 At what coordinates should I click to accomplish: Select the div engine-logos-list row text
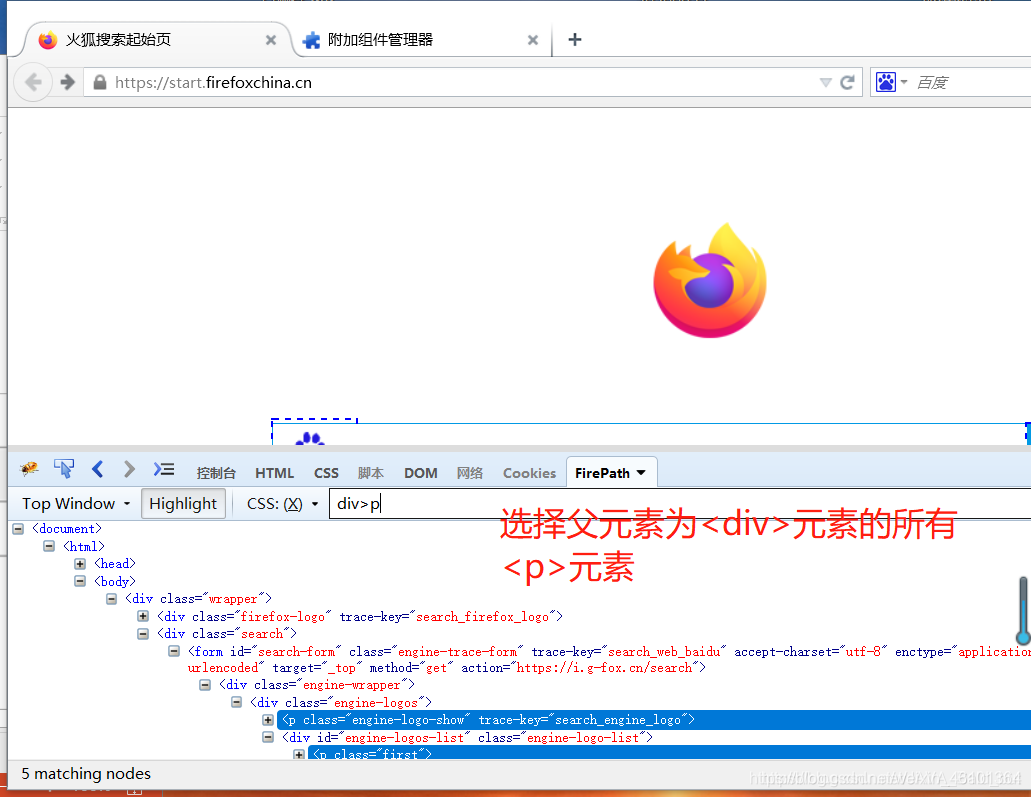(468, 738)
